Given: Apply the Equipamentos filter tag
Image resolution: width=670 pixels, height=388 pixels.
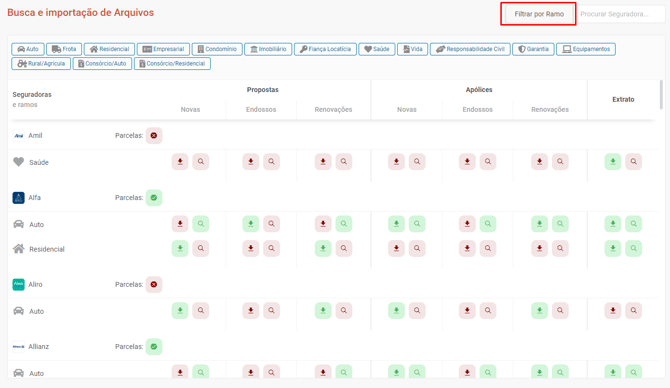Looking at the screenshot, I should click(586, 49).
